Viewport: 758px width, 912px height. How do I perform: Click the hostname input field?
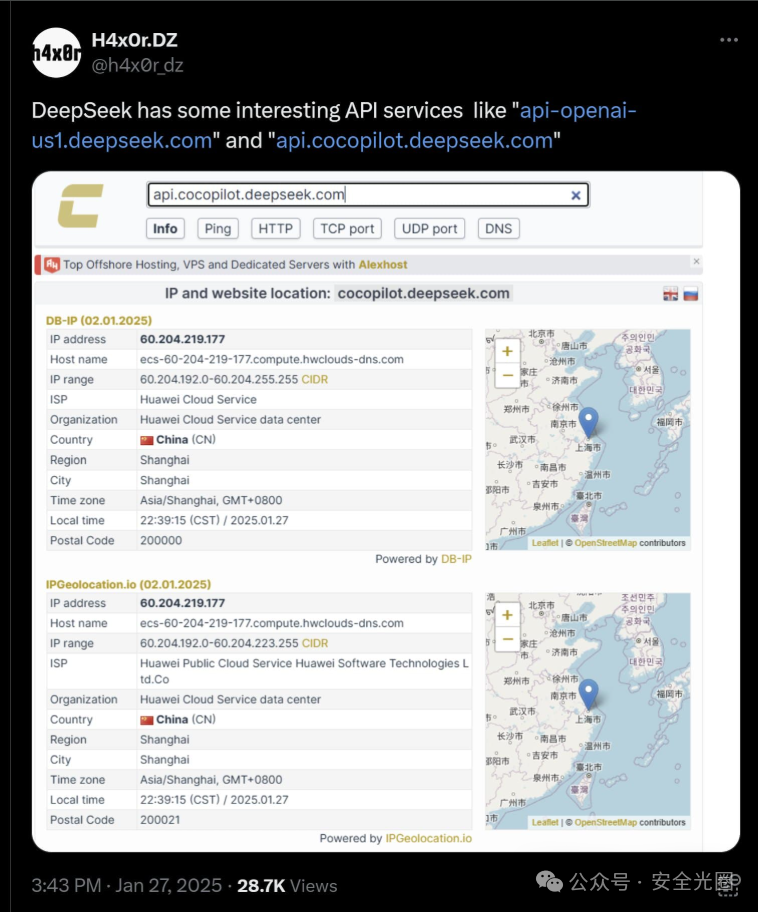(x=368, y=195)
